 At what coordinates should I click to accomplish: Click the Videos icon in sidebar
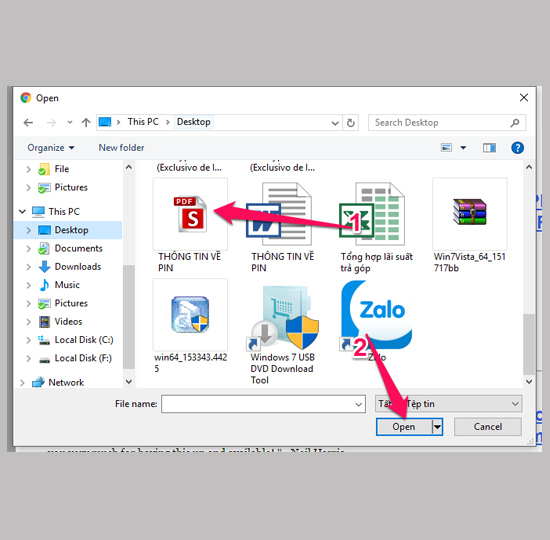pos(45,321)
